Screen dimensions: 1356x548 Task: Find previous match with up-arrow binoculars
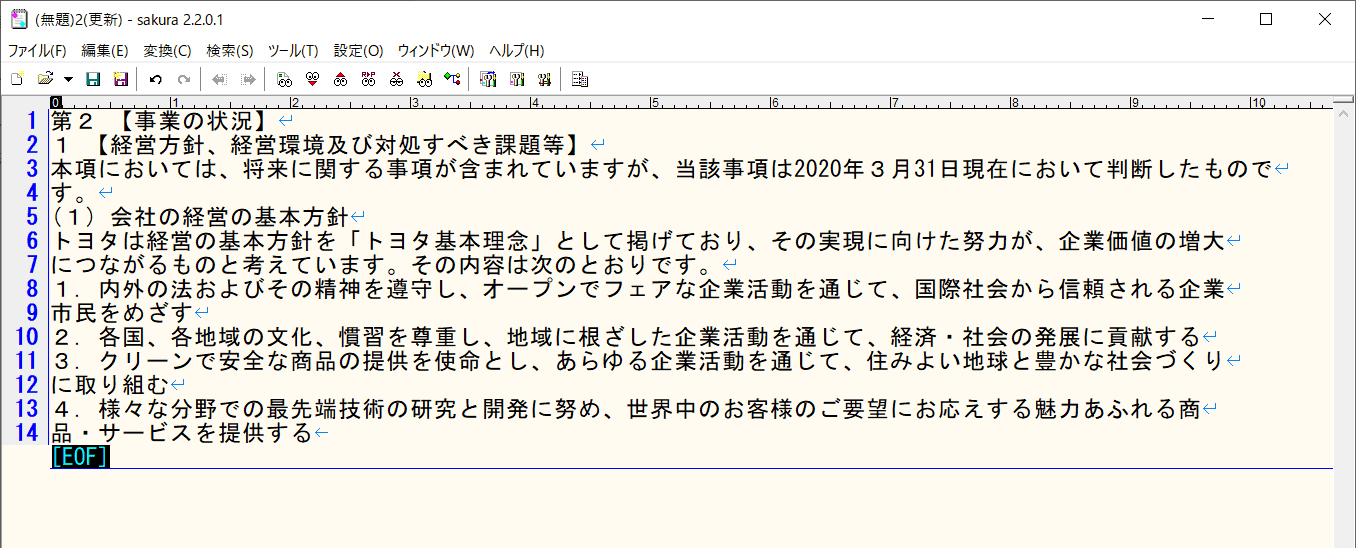[340, 79]
